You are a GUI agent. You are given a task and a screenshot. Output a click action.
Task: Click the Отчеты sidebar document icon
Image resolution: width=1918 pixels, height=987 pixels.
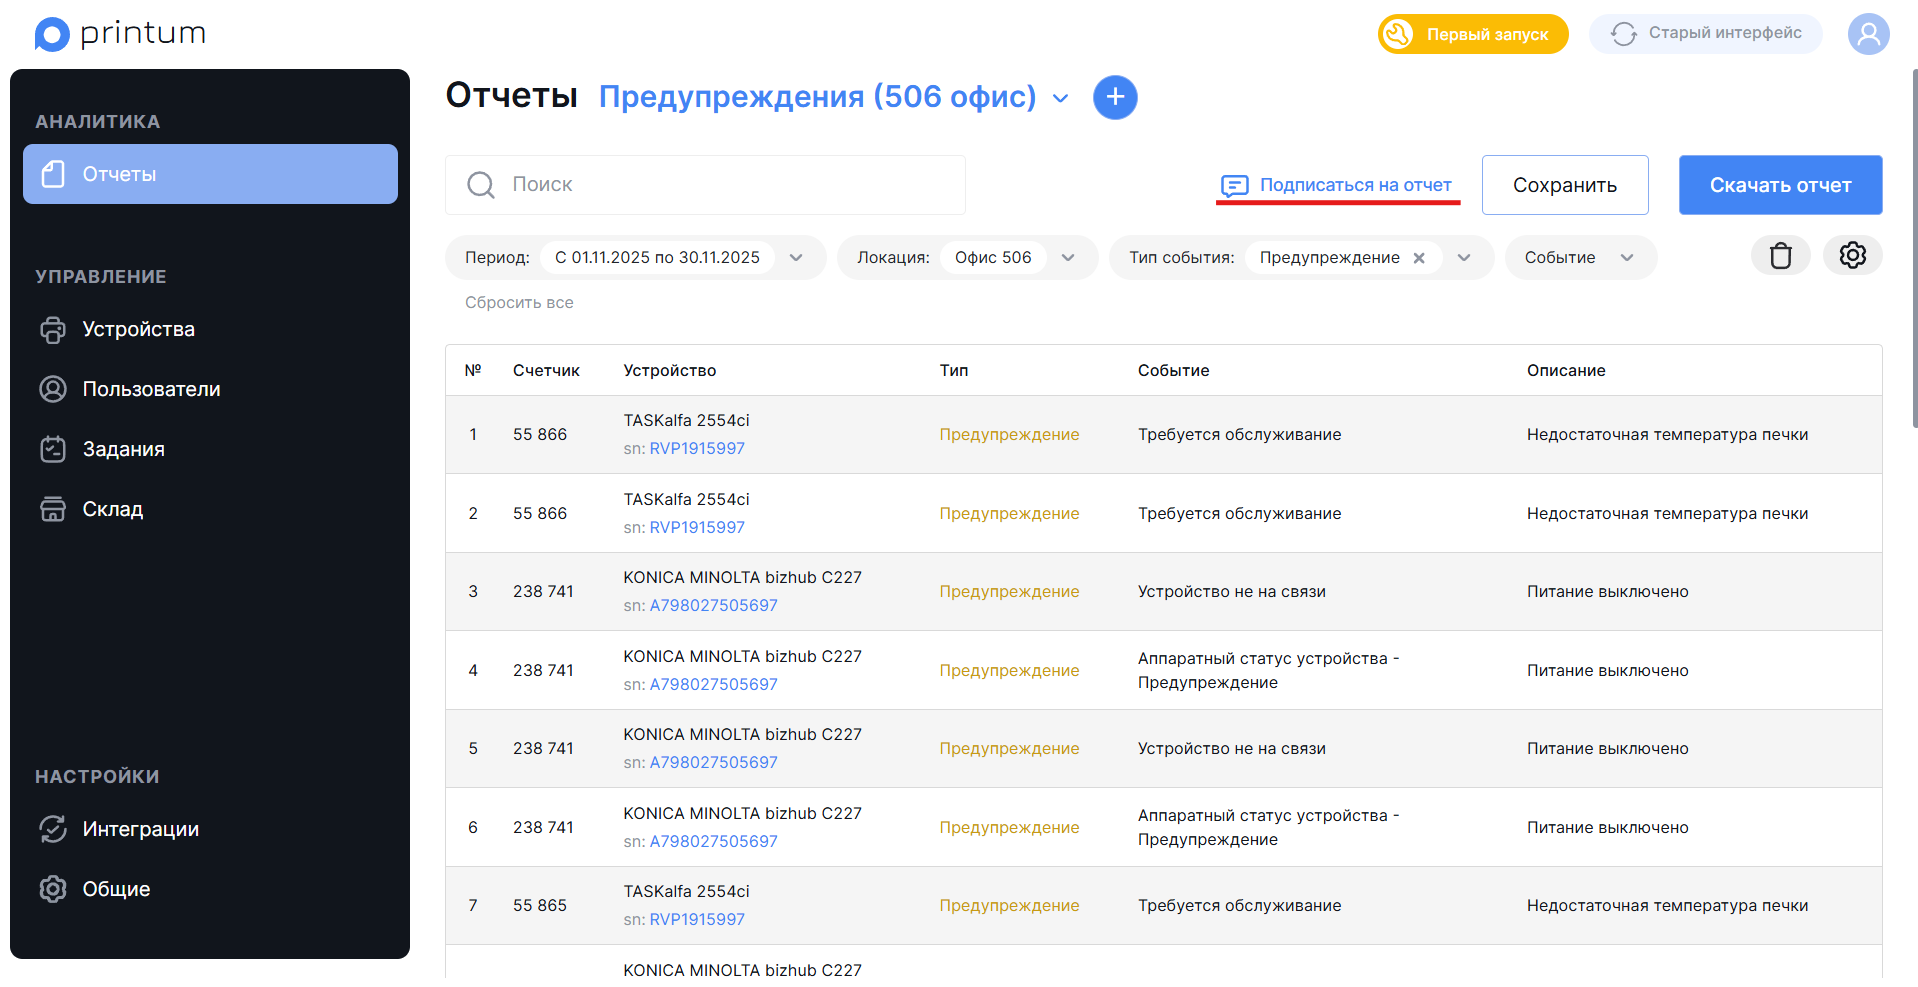pos(53,174)
